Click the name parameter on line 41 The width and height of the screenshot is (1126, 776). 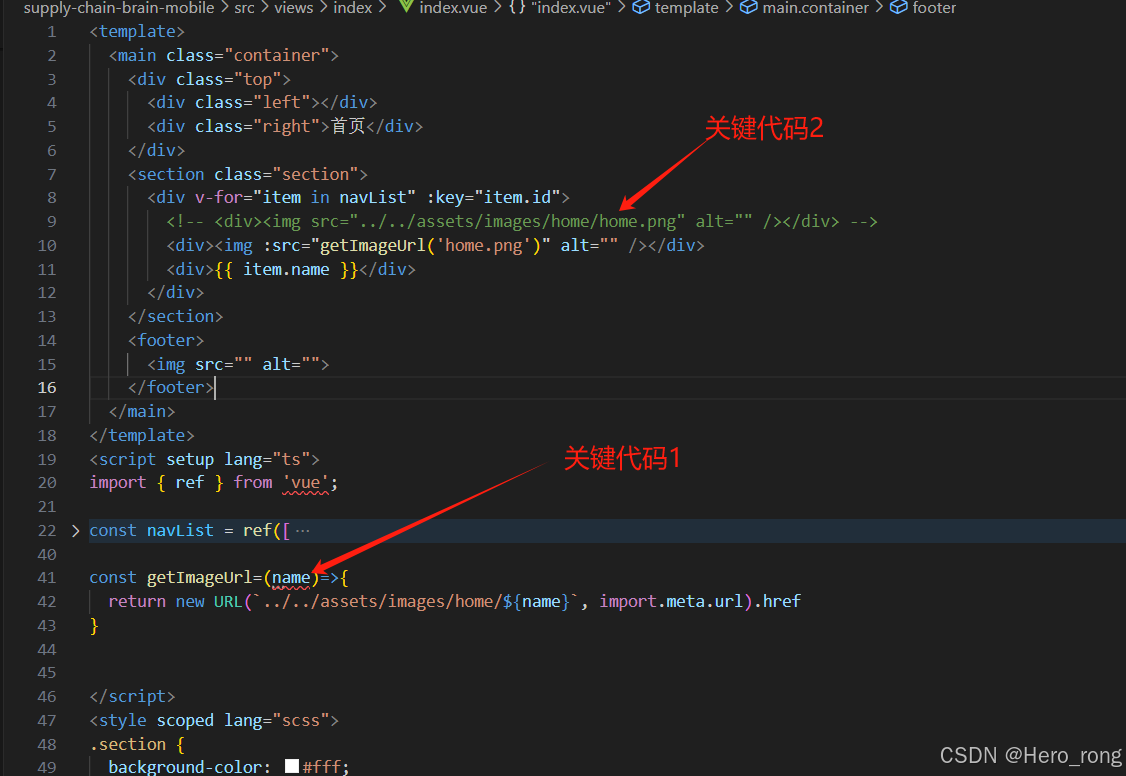point(291,578)
